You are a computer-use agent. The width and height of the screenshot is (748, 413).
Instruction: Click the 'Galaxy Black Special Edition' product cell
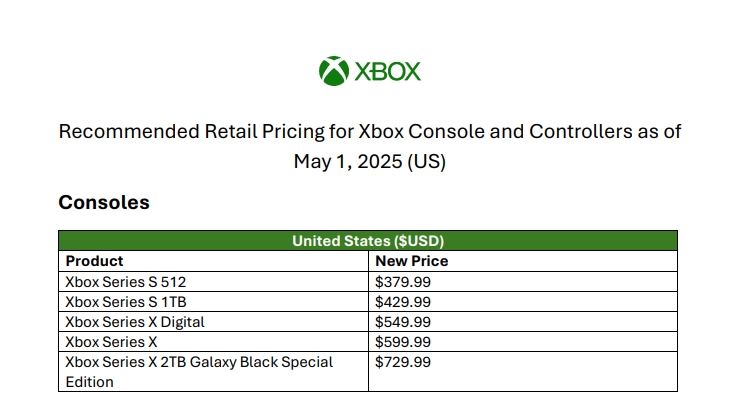click(199, 371)
